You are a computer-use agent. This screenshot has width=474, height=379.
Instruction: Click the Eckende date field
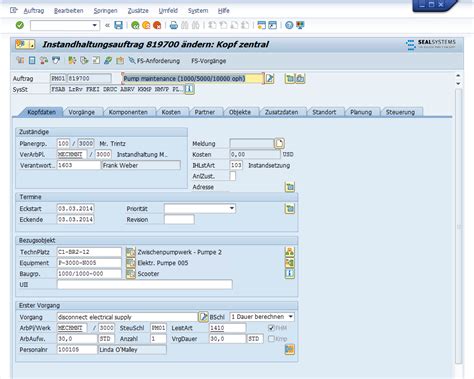tap(75, 220)
